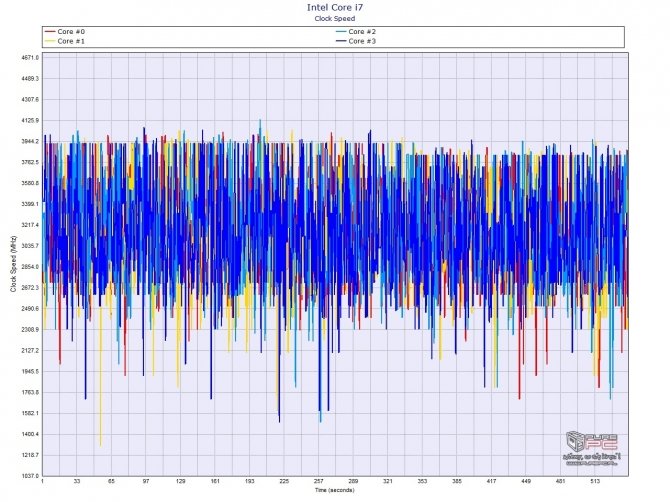Click the 4489.3 y-axis value
This screenshot has height=502, width=670.
click(x=30, y=79)
